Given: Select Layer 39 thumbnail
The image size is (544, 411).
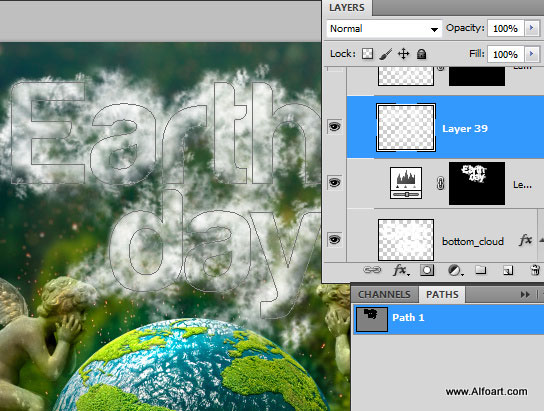Looking at the screenshot, I should pos(406,128).
